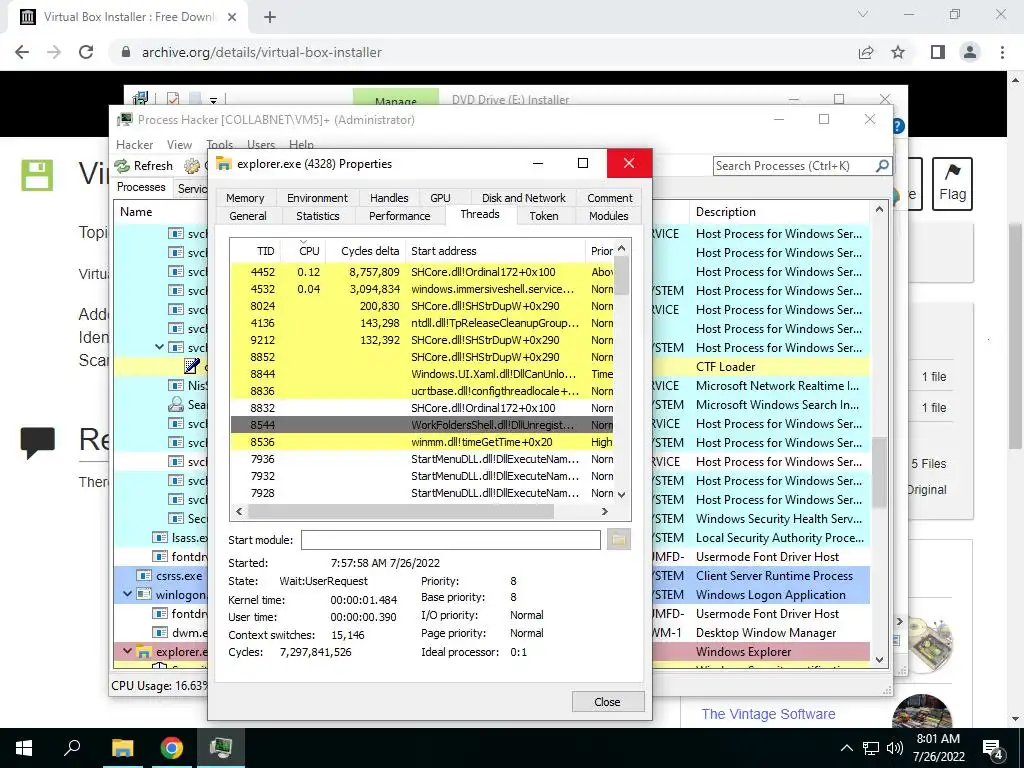Open the View menu in Process Hacker
Screen dimensions: 1024x768
[x=179, y=144]
